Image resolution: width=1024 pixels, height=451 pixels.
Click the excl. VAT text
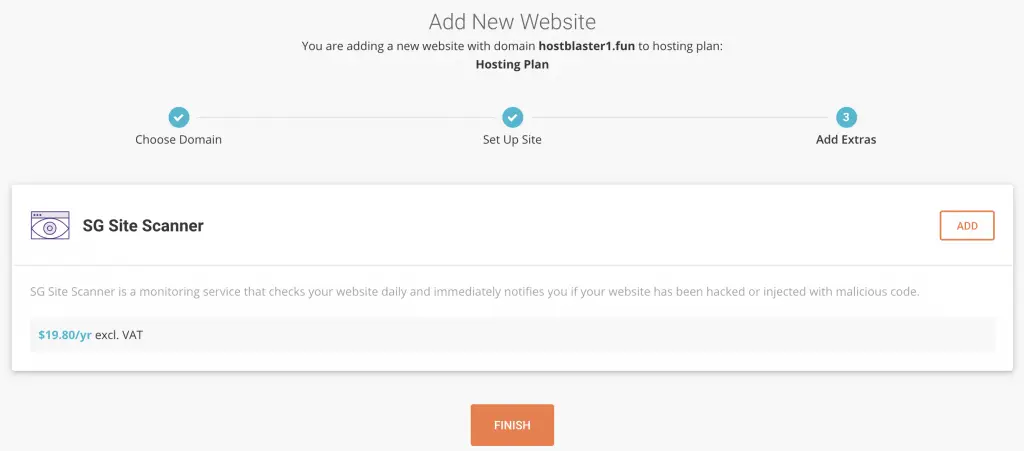[x=119, y=335]
